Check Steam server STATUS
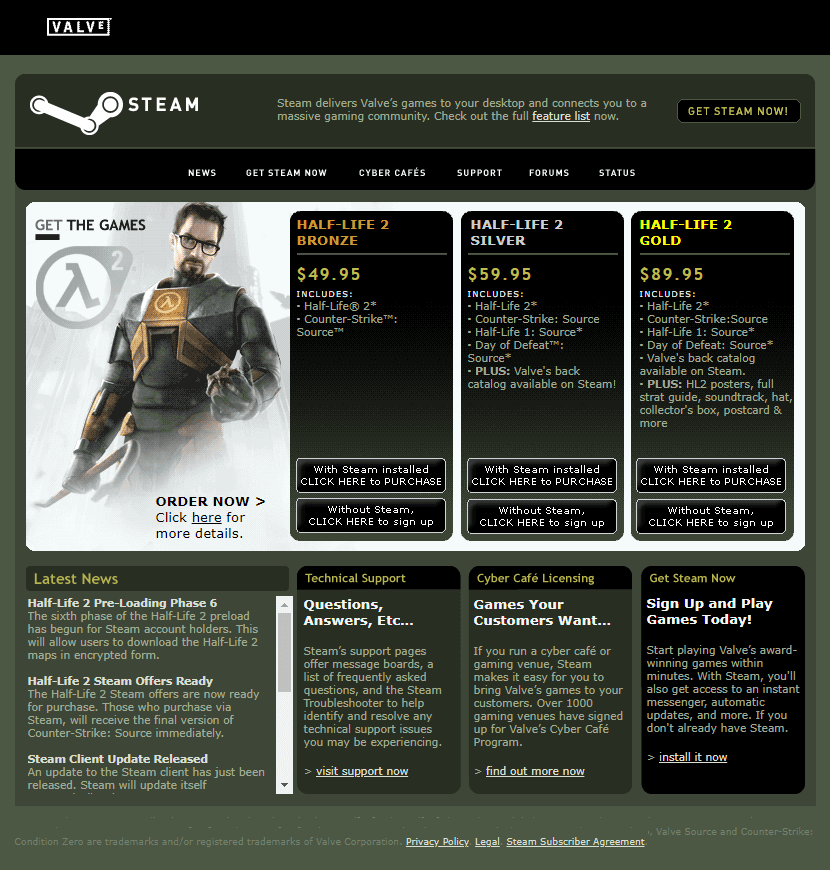 (617, 172)
